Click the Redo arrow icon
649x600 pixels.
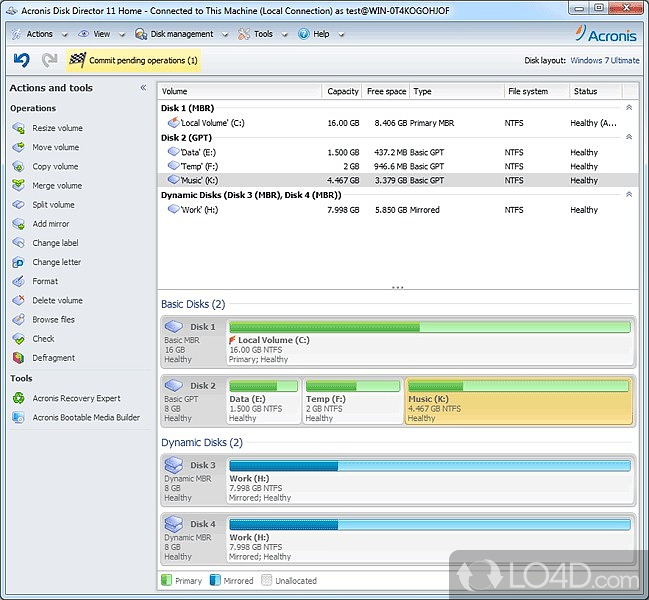coord(48,60)
